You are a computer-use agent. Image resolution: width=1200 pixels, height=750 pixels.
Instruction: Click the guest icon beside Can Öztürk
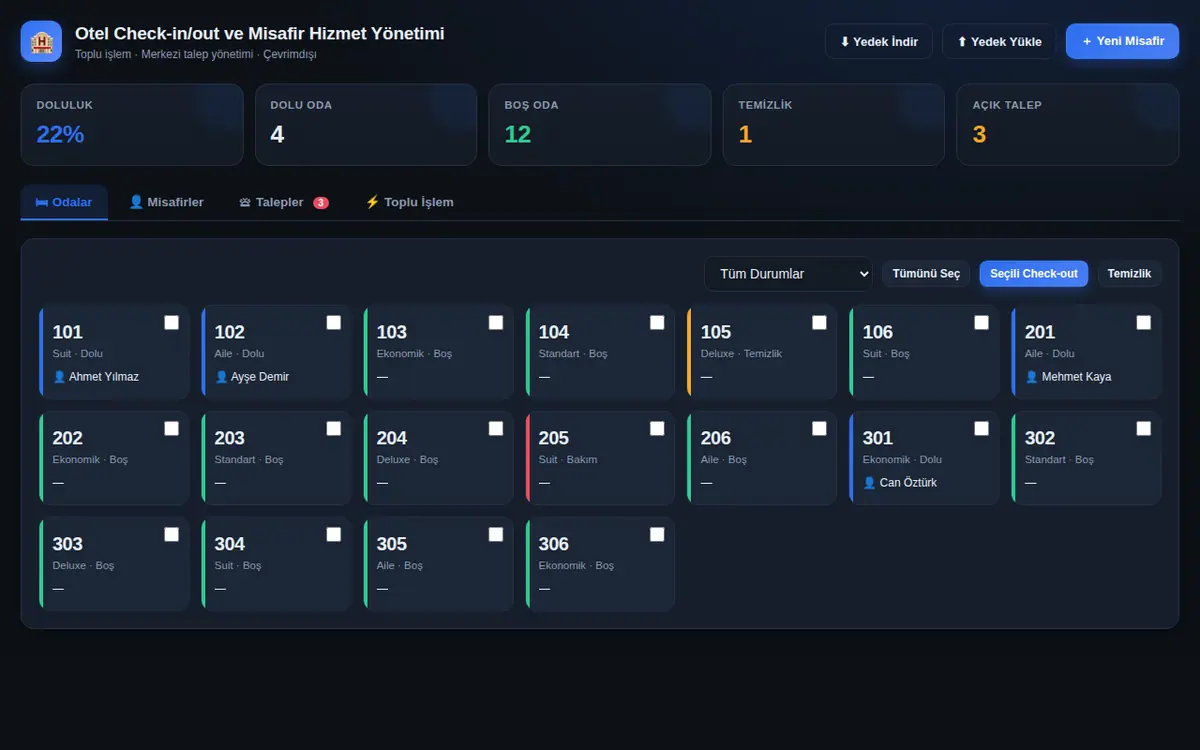click(x=869, y=483)
